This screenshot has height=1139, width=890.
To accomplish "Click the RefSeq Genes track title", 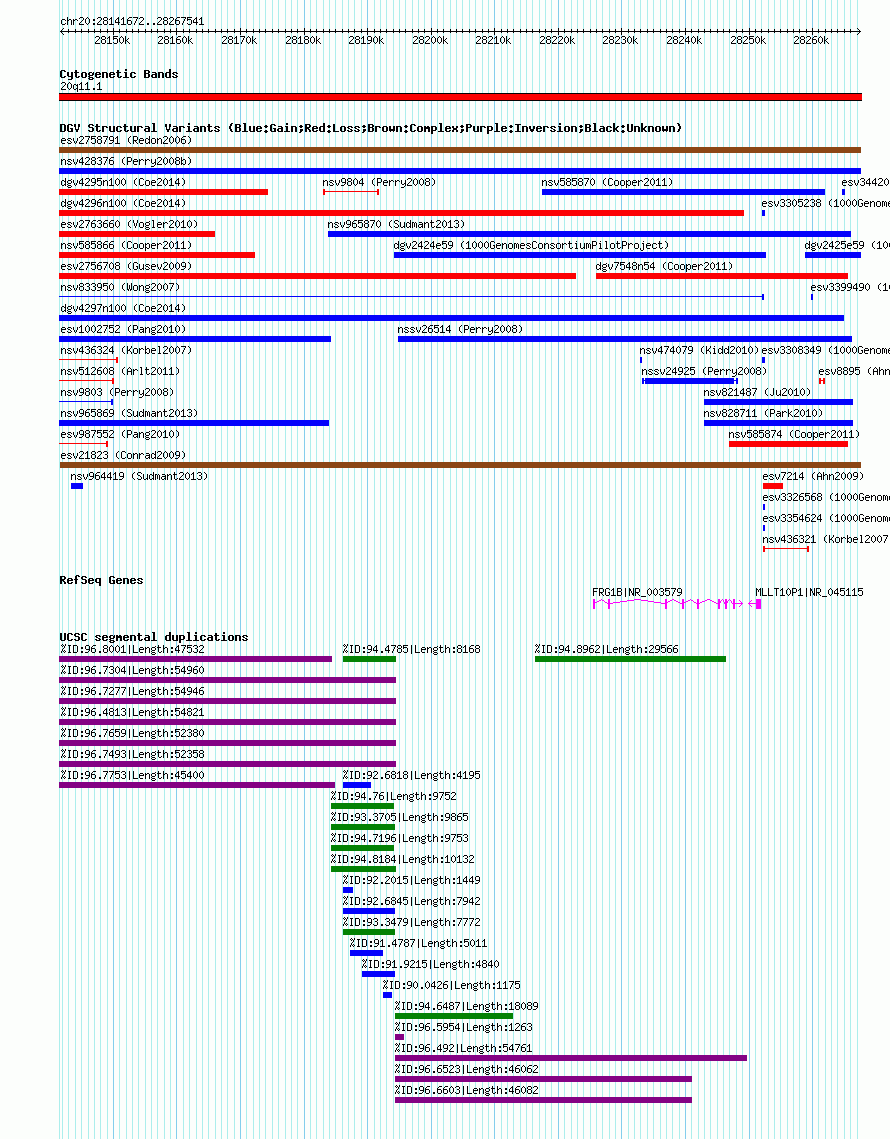I will click(x=101, y=580).
